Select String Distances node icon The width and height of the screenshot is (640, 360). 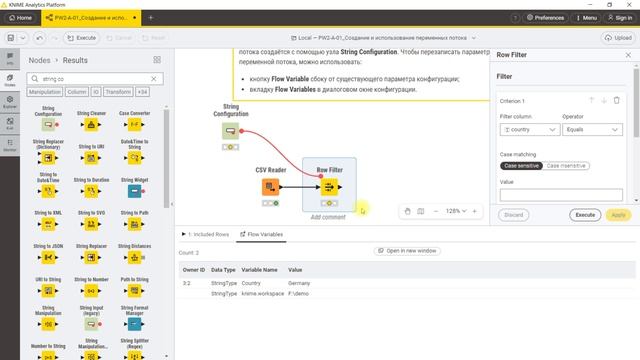[x=134, y=258]
